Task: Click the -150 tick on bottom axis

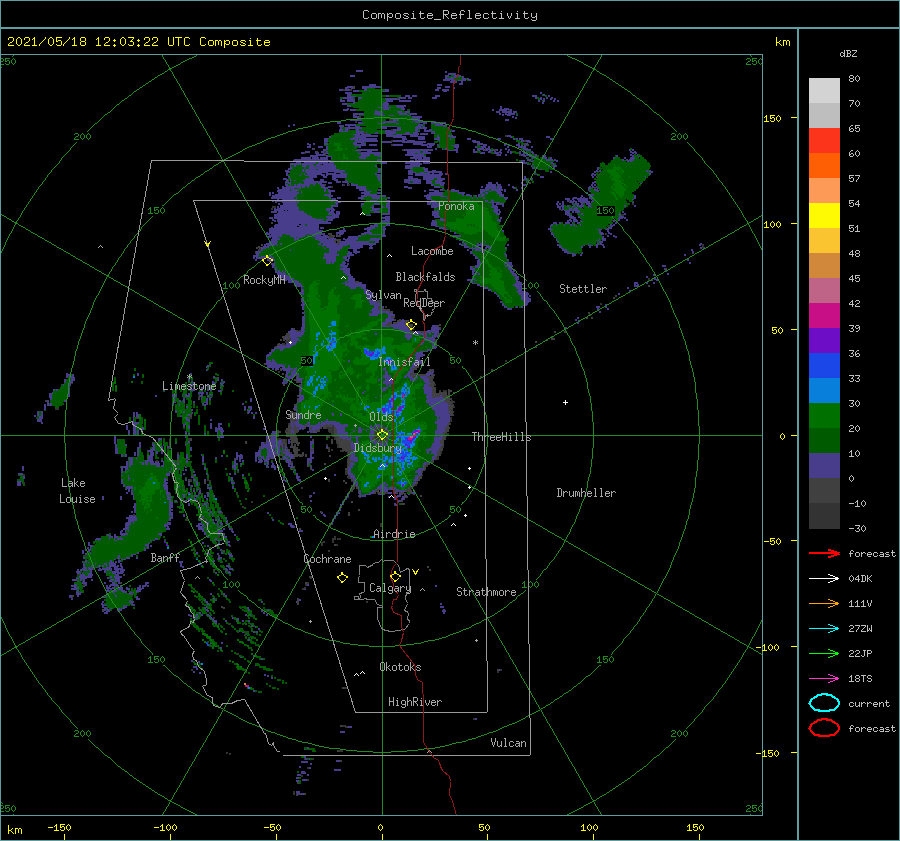Action: coord(59,827)
